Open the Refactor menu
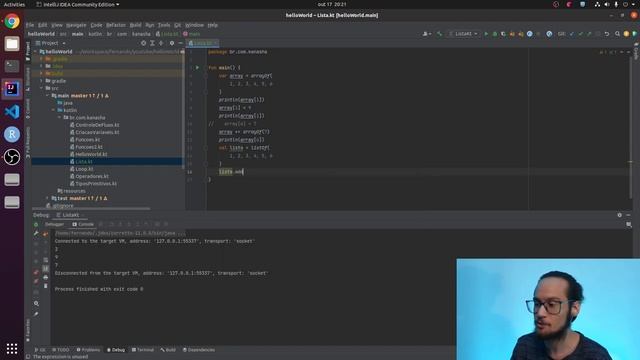Screen dimensions: 640x360 tap(116, 25)
